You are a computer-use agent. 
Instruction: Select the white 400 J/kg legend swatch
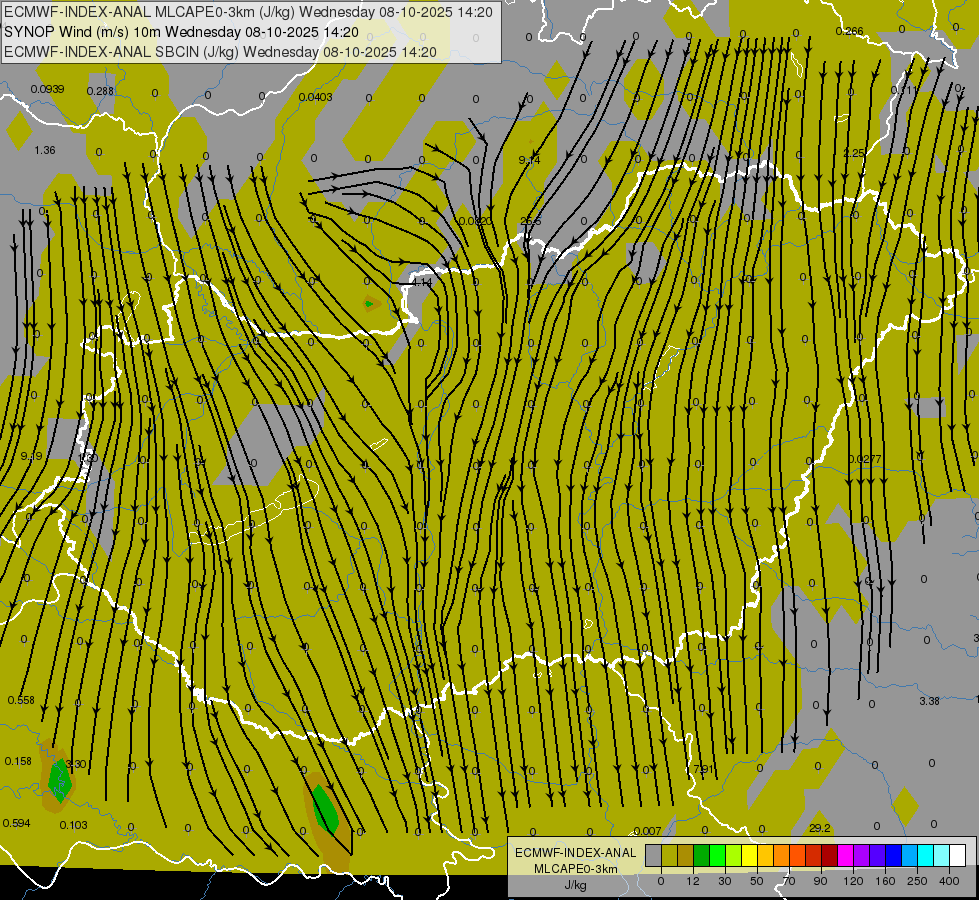pyautogui.click(x=957, y=855)
